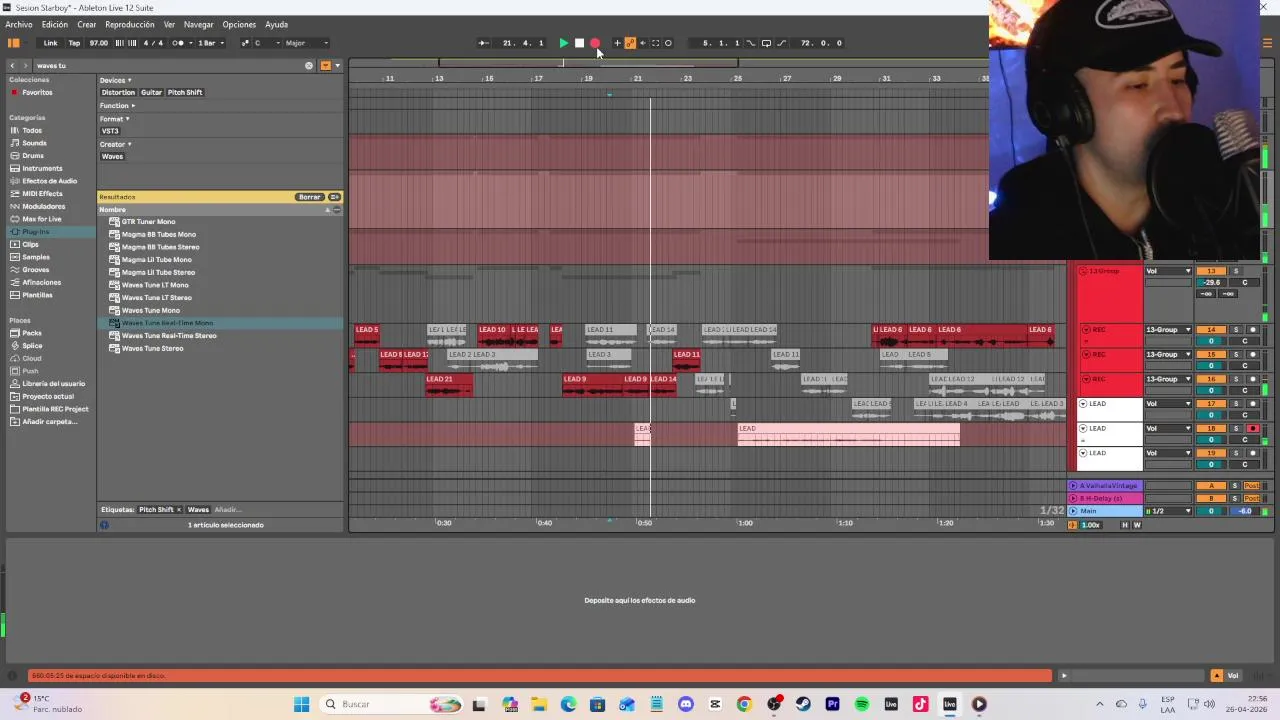Click the Distortion filter tag
The height and width of the screenshot is (720, 1280).
point(118,92)
